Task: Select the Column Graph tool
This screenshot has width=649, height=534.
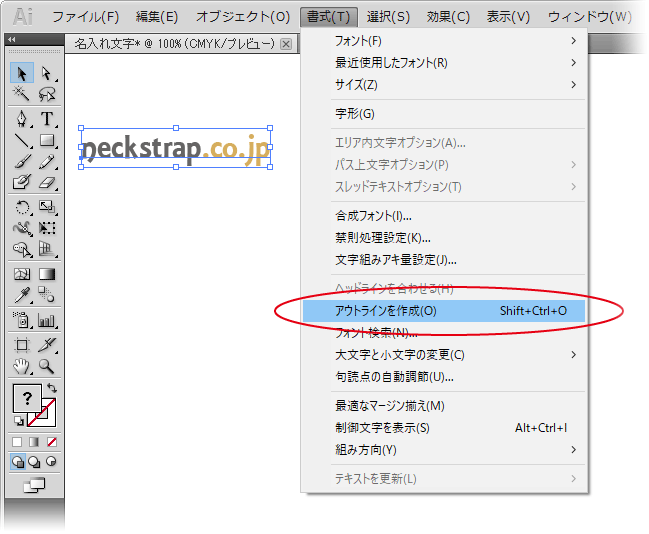Action: [47, 320]
